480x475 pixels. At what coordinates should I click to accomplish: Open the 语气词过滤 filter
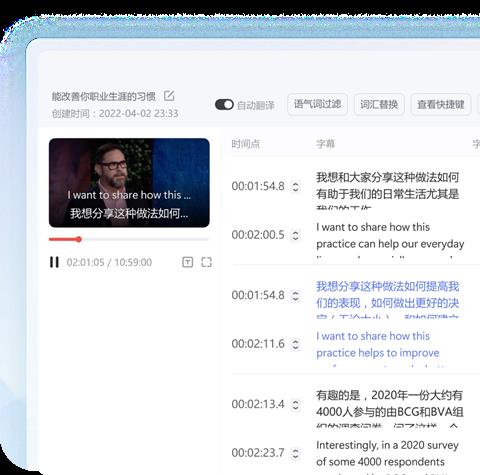tap(317, 105)
